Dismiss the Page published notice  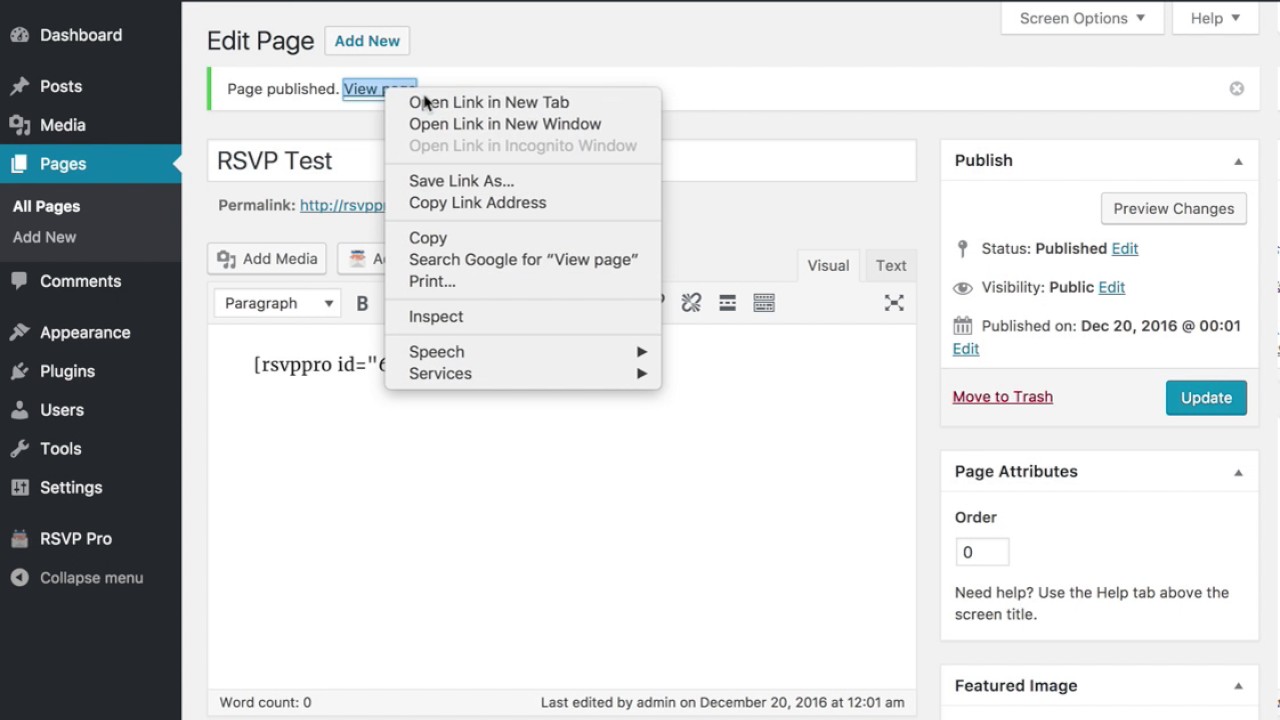[1237, 88]
